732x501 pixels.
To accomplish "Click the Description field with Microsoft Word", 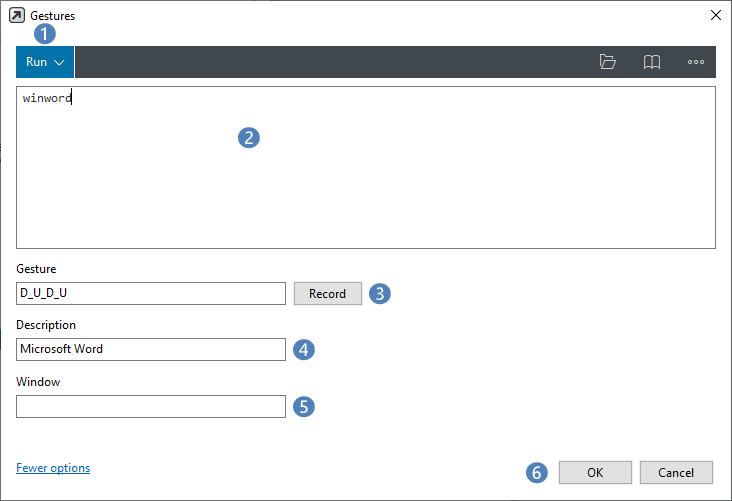I will click(x=151, y=349).
